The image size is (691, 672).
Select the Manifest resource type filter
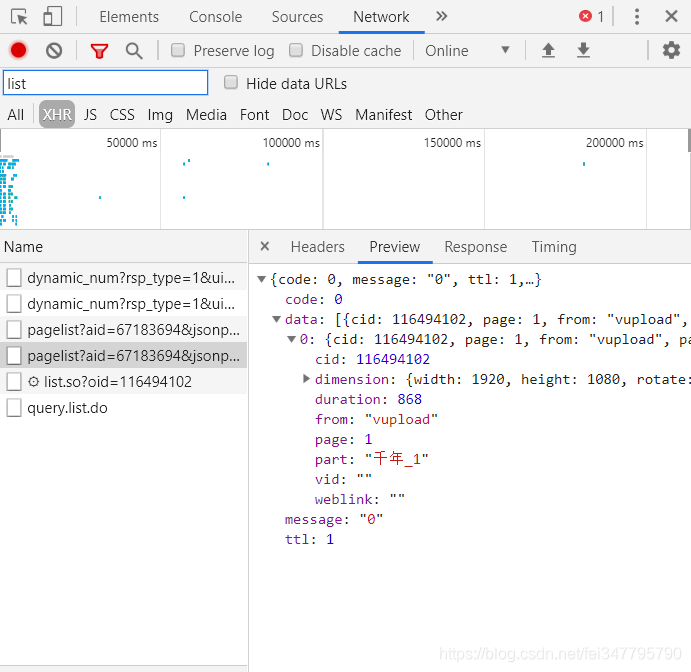tap(384, 115)
